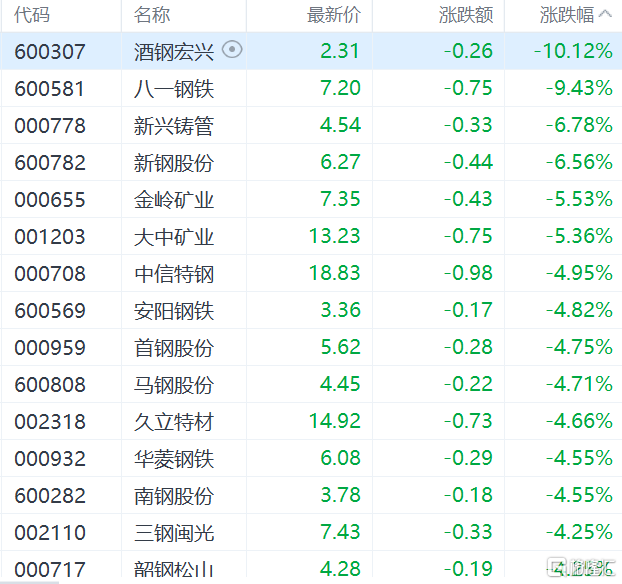Open stock 八一钢铁
The image size is (622, 584).
coord(174,89)
